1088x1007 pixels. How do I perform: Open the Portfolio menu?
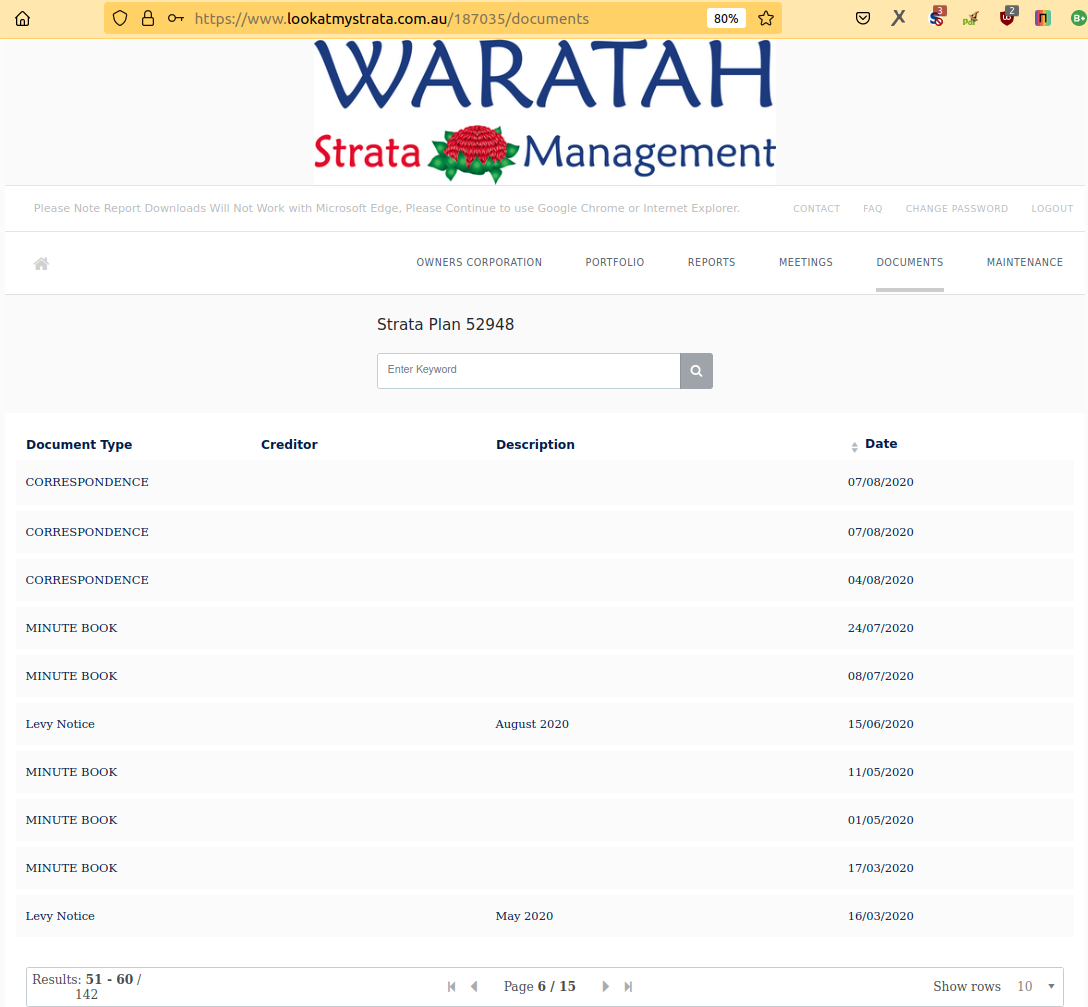[x=615, y=262]
